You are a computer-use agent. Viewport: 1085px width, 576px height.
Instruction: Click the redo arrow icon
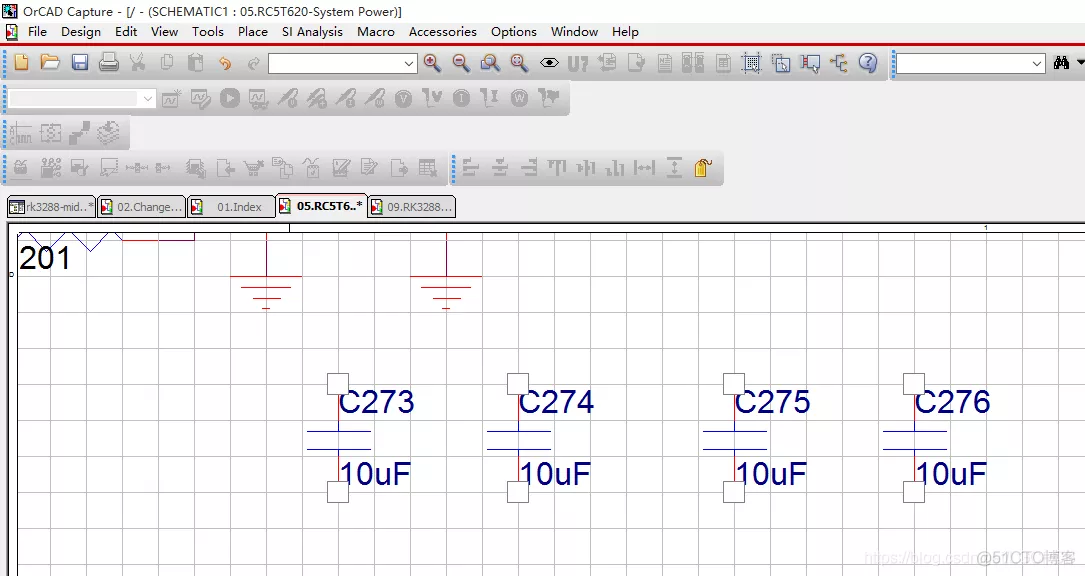254,63
